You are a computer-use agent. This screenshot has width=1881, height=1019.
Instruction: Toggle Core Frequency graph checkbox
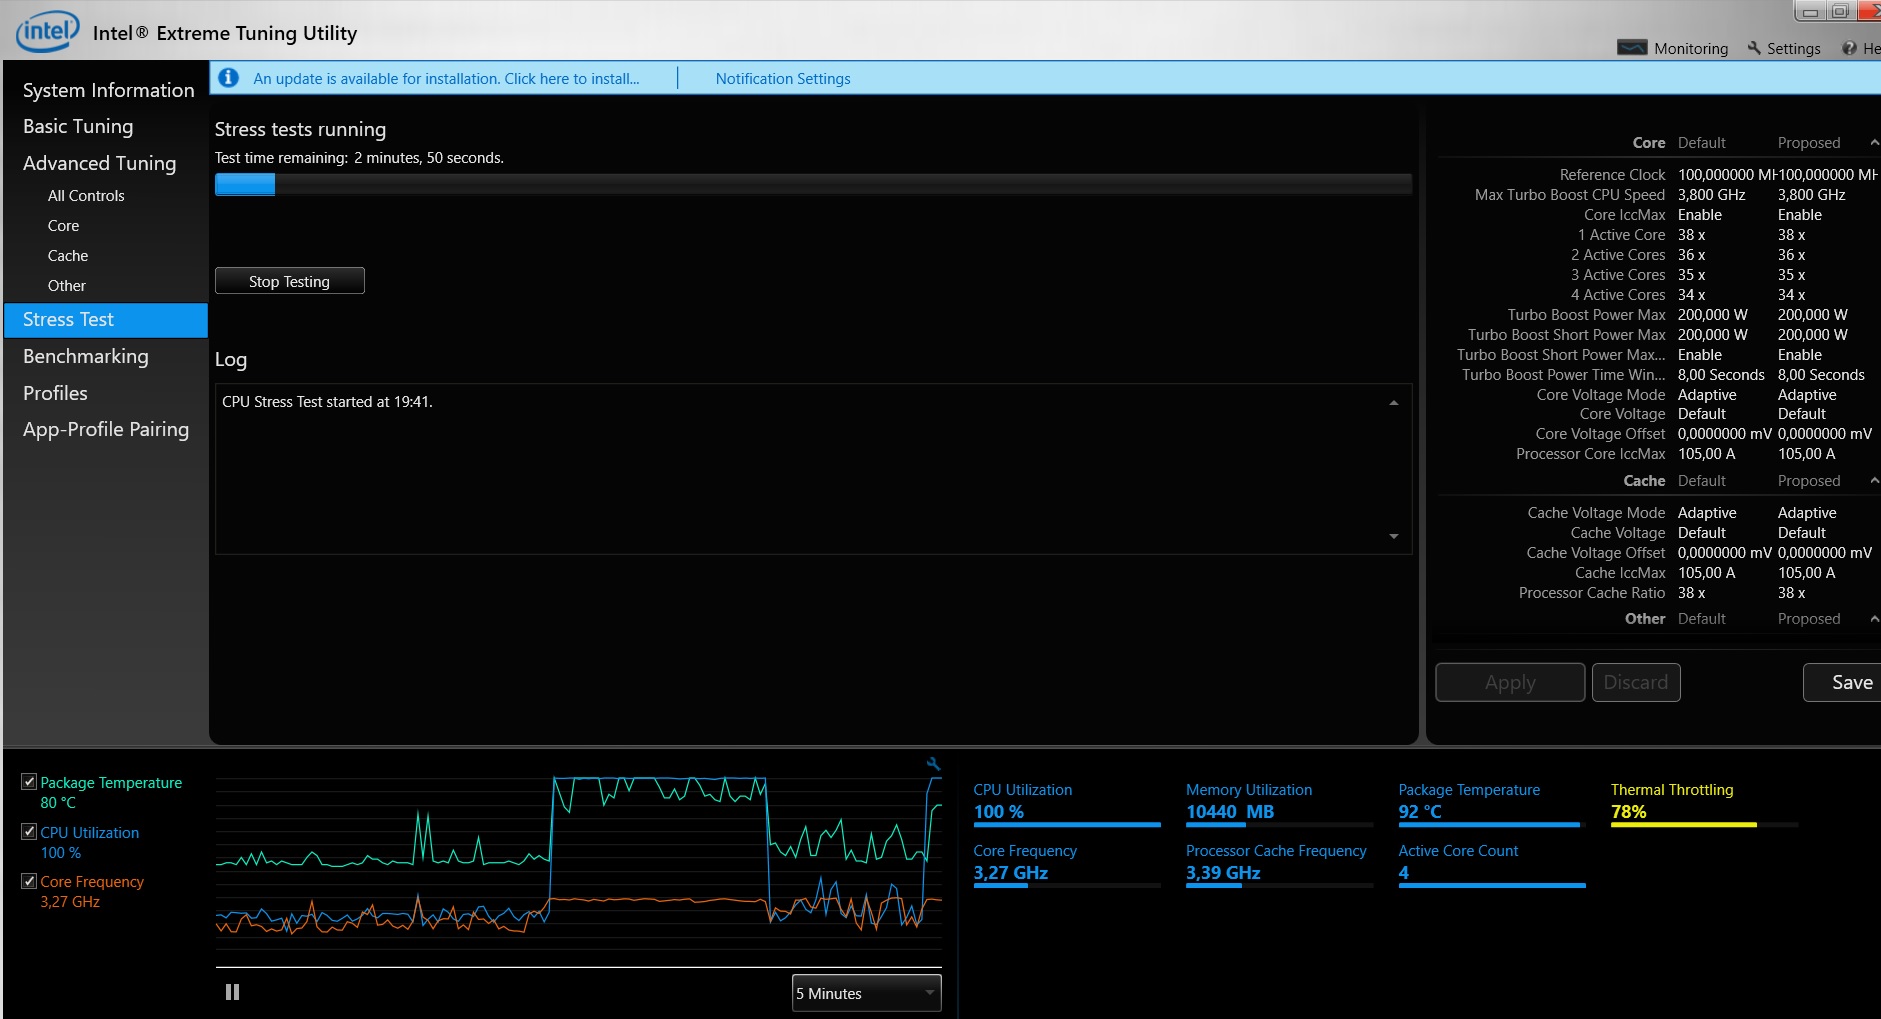pos(29,881)
